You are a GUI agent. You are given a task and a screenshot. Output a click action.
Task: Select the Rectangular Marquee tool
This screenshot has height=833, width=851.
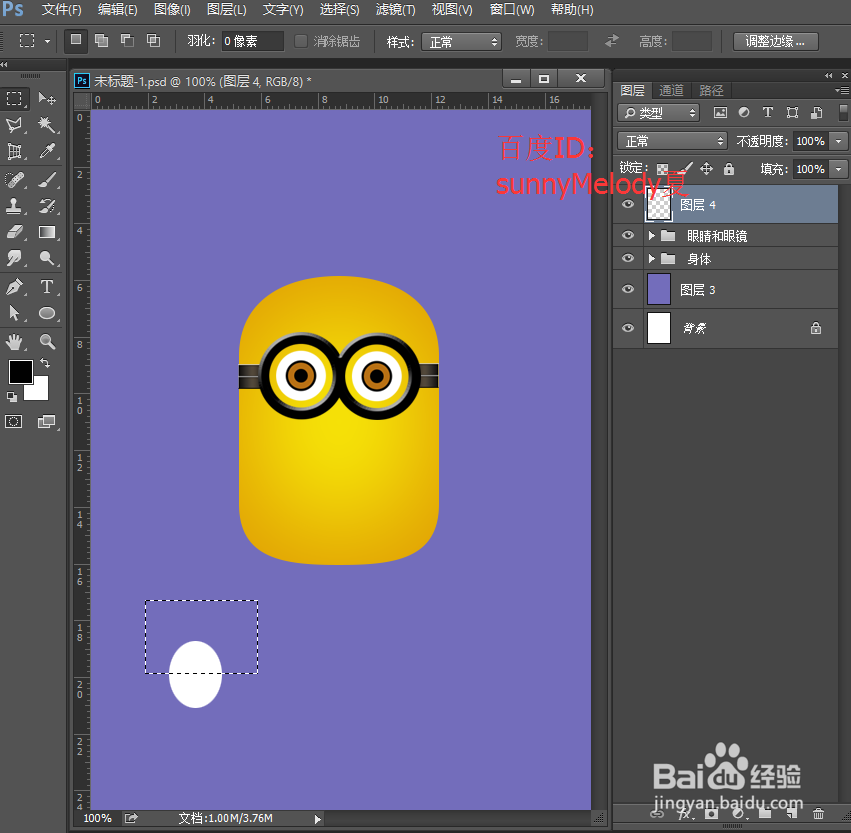click(15, 99)
